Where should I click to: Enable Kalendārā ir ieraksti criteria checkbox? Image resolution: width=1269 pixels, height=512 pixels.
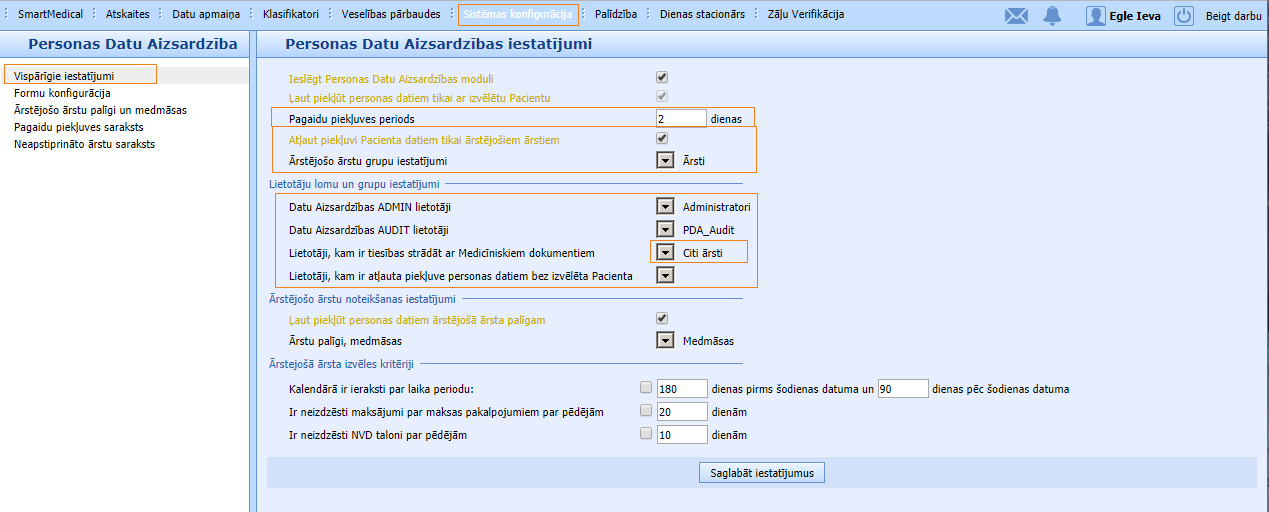click(x=646, y=387)
